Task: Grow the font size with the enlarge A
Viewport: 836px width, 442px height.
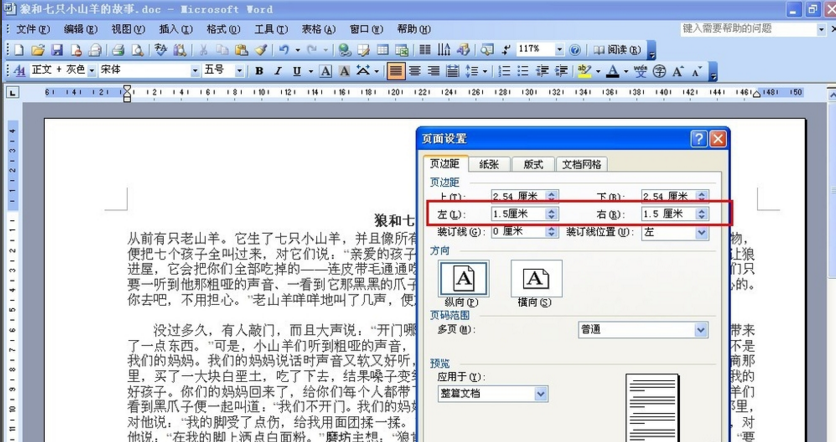Action: point(678,70)
